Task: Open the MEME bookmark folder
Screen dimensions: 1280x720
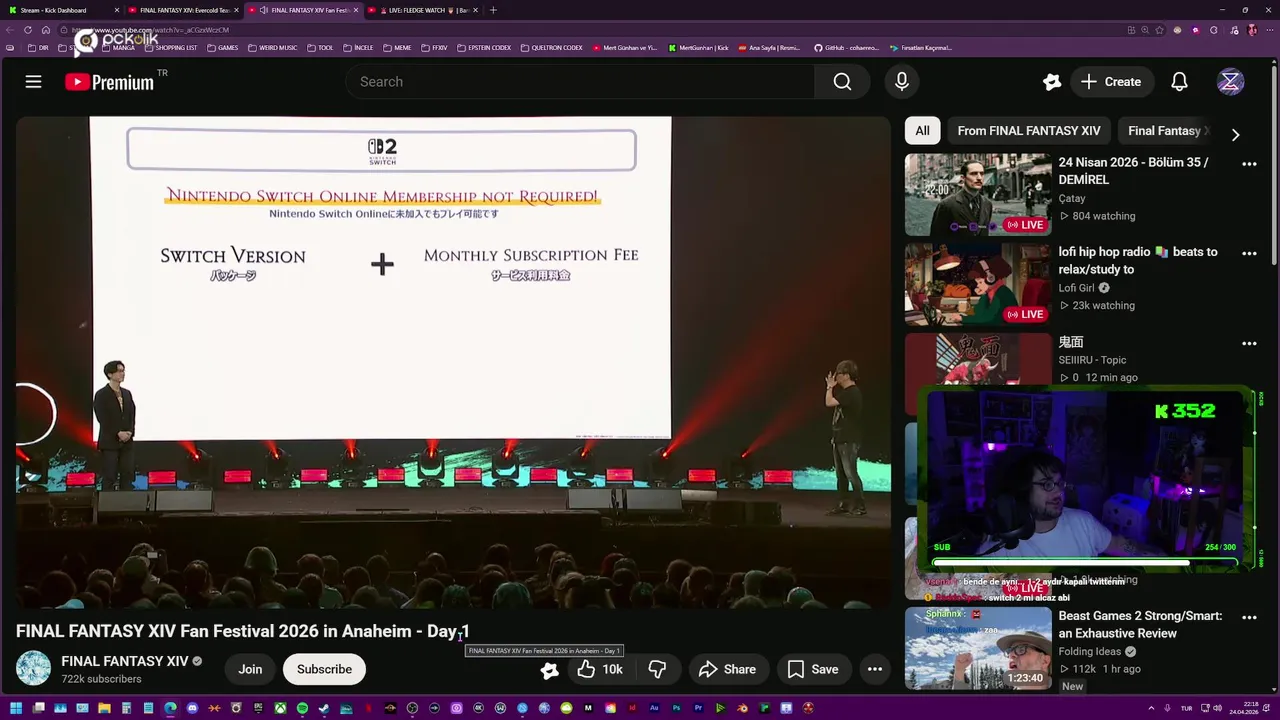Action: (397, 48)
